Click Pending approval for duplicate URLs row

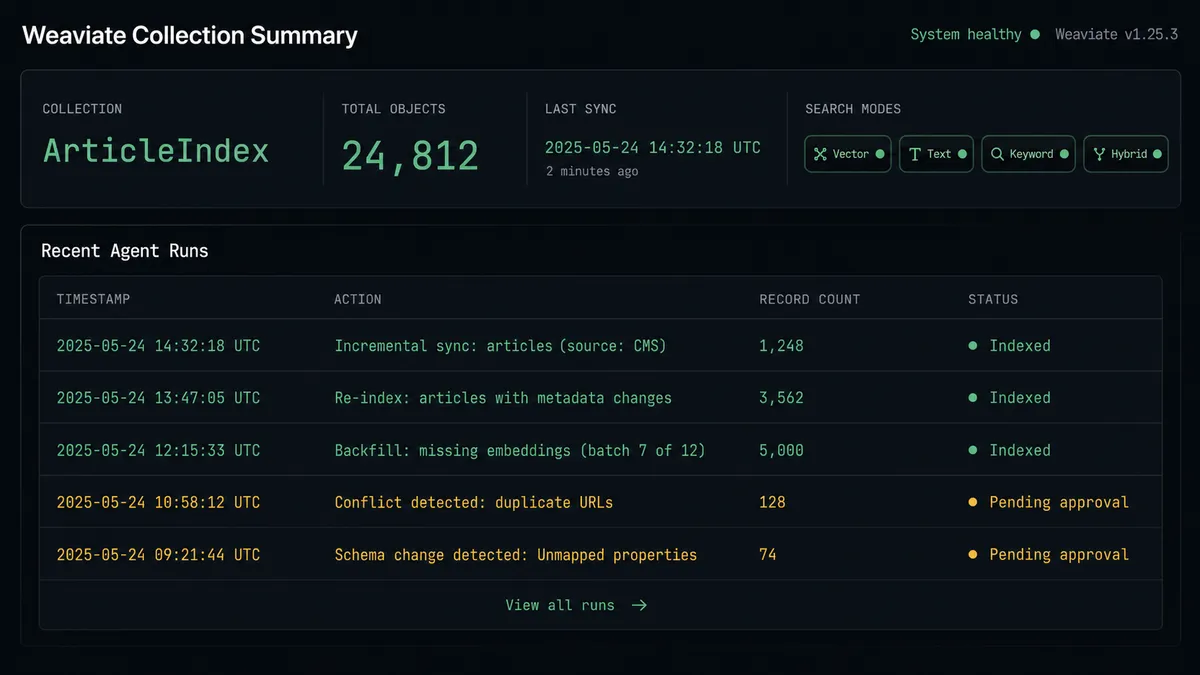(1059, 502)
